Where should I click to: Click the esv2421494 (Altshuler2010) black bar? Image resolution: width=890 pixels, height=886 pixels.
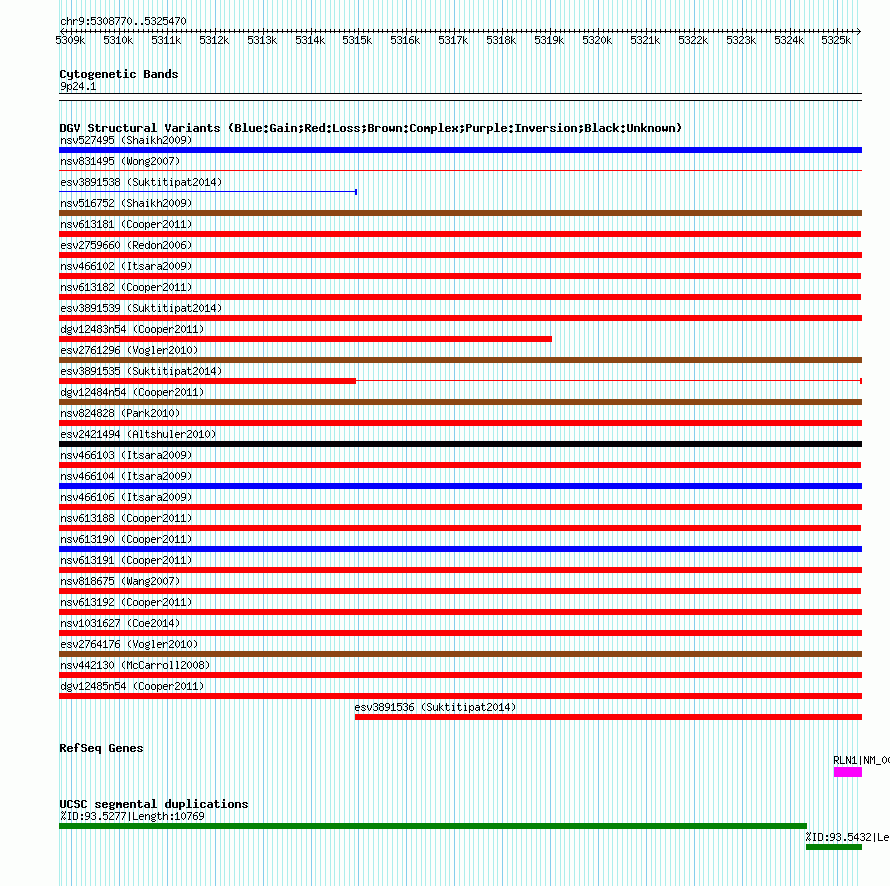click(460, 444)
